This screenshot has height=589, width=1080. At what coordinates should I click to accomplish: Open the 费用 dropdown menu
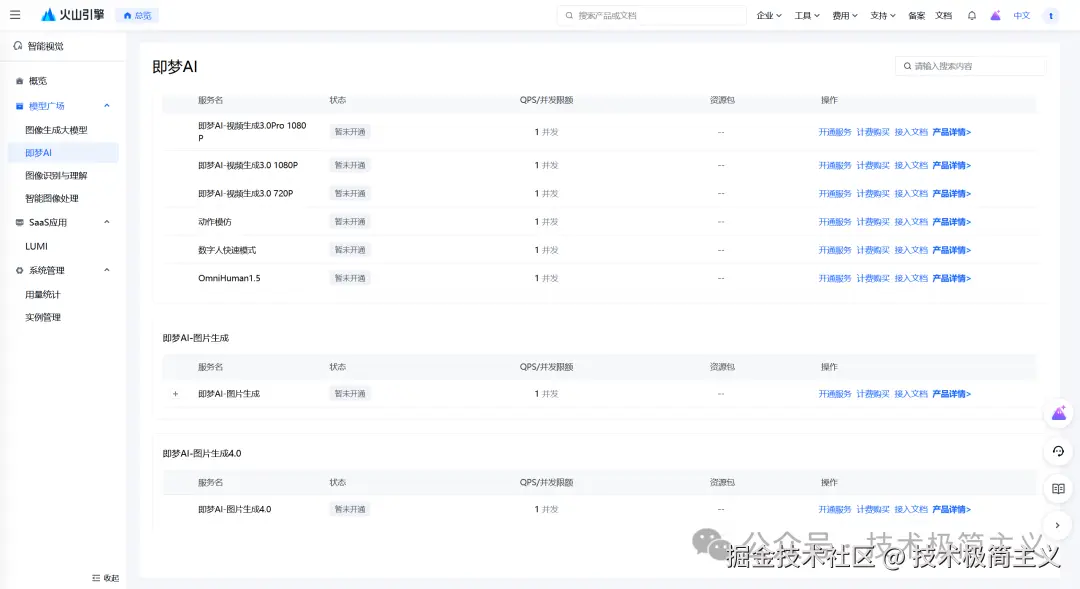[844, 15]
